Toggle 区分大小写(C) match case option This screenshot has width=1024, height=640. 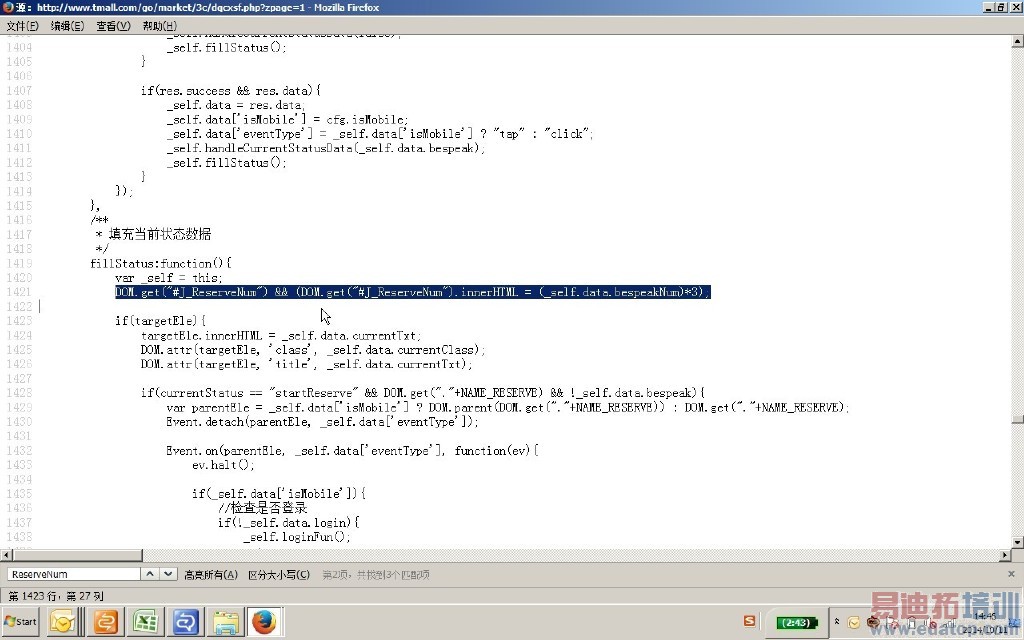pos(279,574)
